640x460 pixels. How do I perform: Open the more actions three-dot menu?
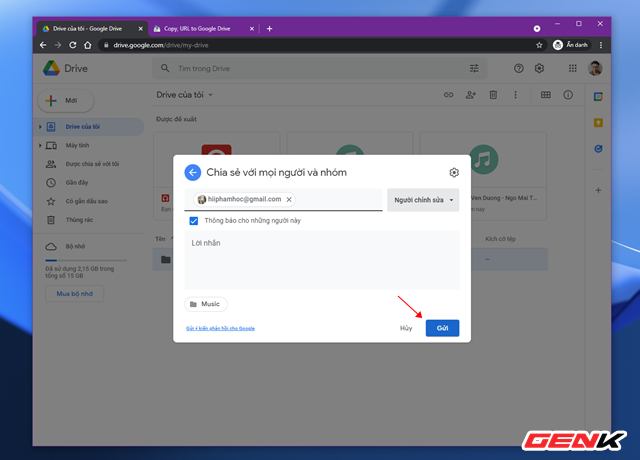[516, 95]
